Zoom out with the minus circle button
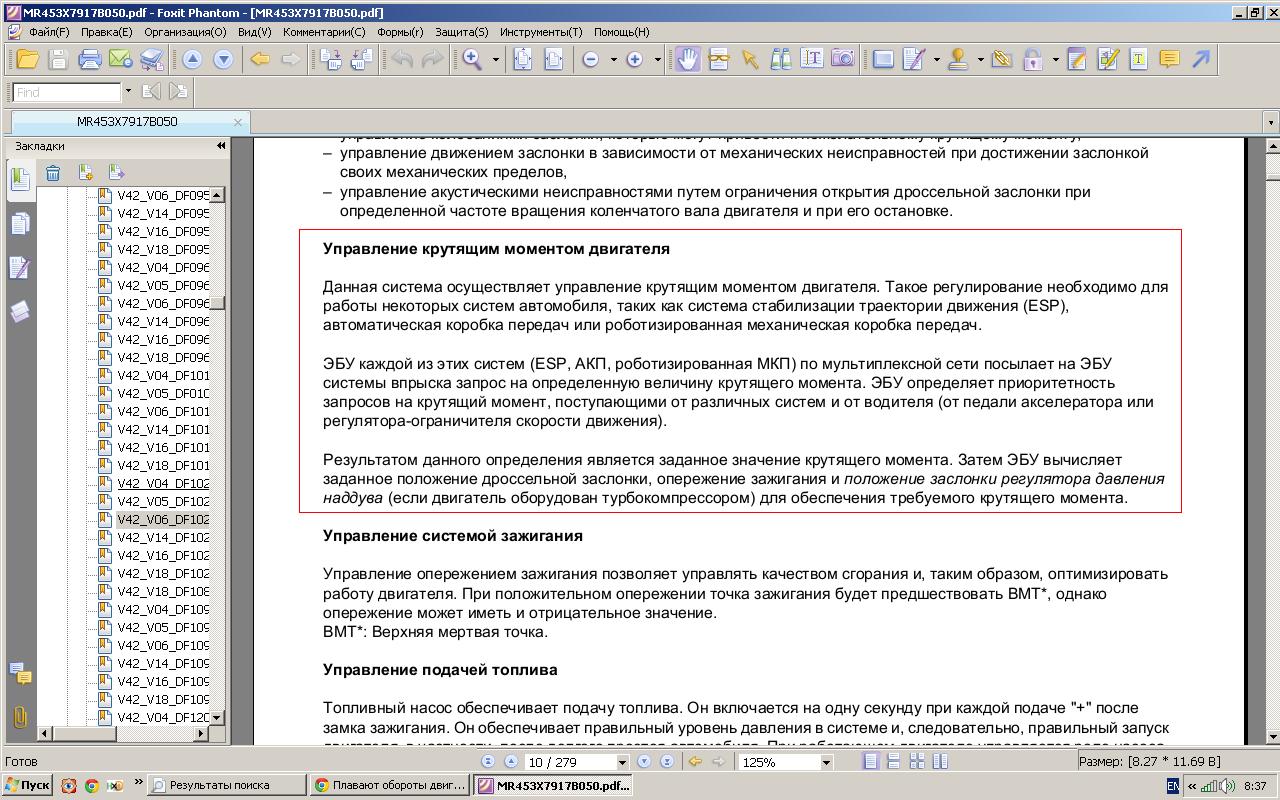The height and width of the screenshot is (800, 1280). (591, 60)
